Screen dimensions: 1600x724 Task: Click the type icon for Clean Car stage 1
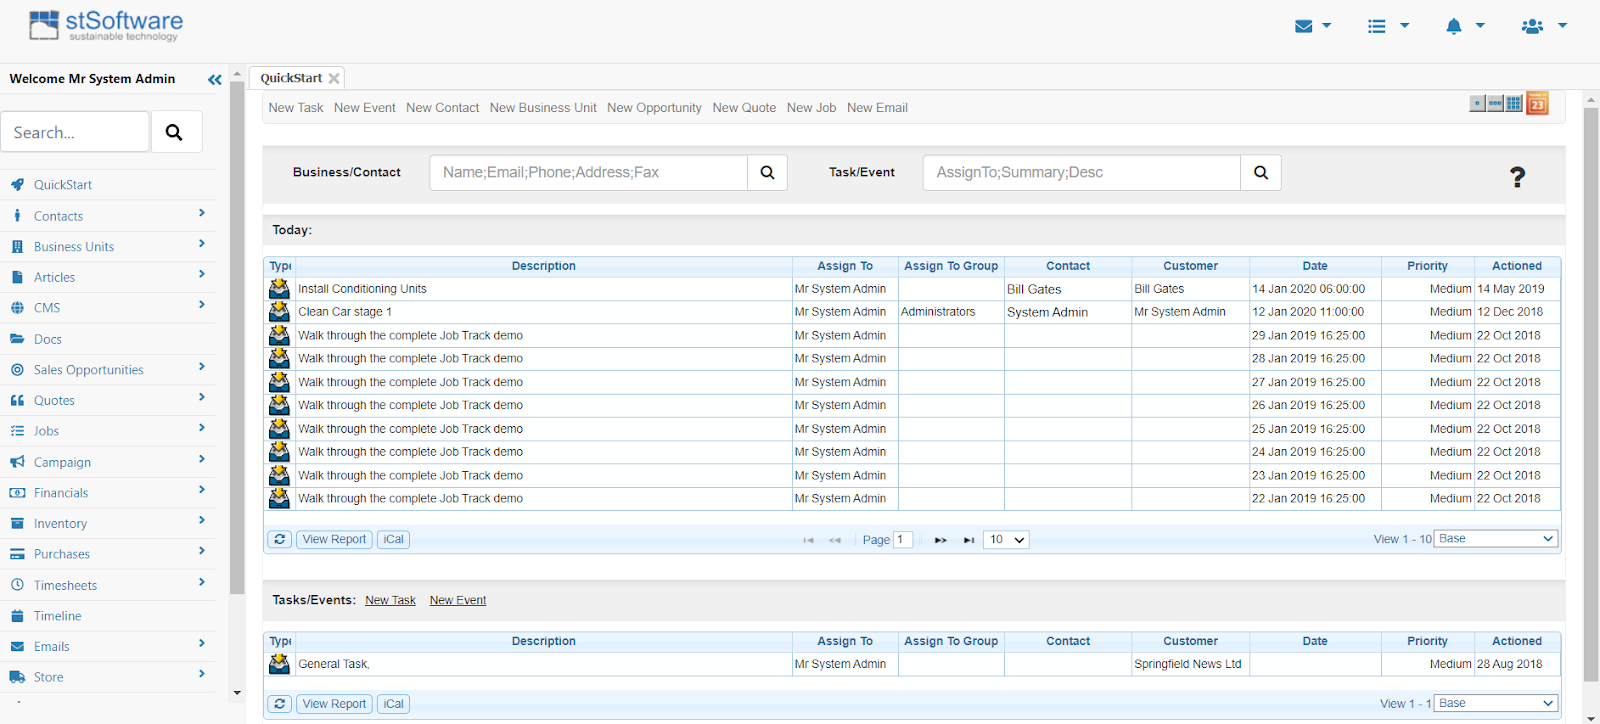[279, 312]
